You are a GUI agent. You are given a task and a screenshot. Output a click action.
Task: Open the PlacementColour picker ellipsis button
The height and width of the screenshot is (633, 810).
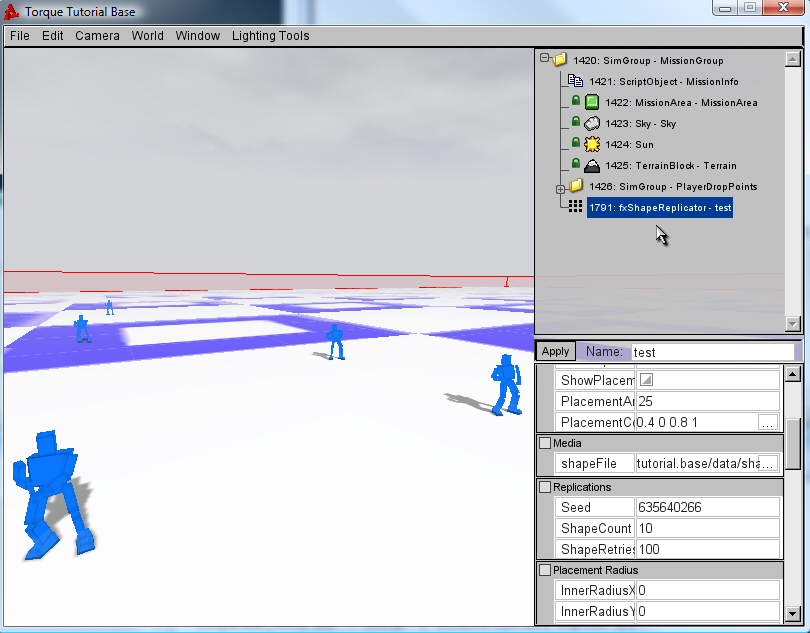(x=767, y=422)
